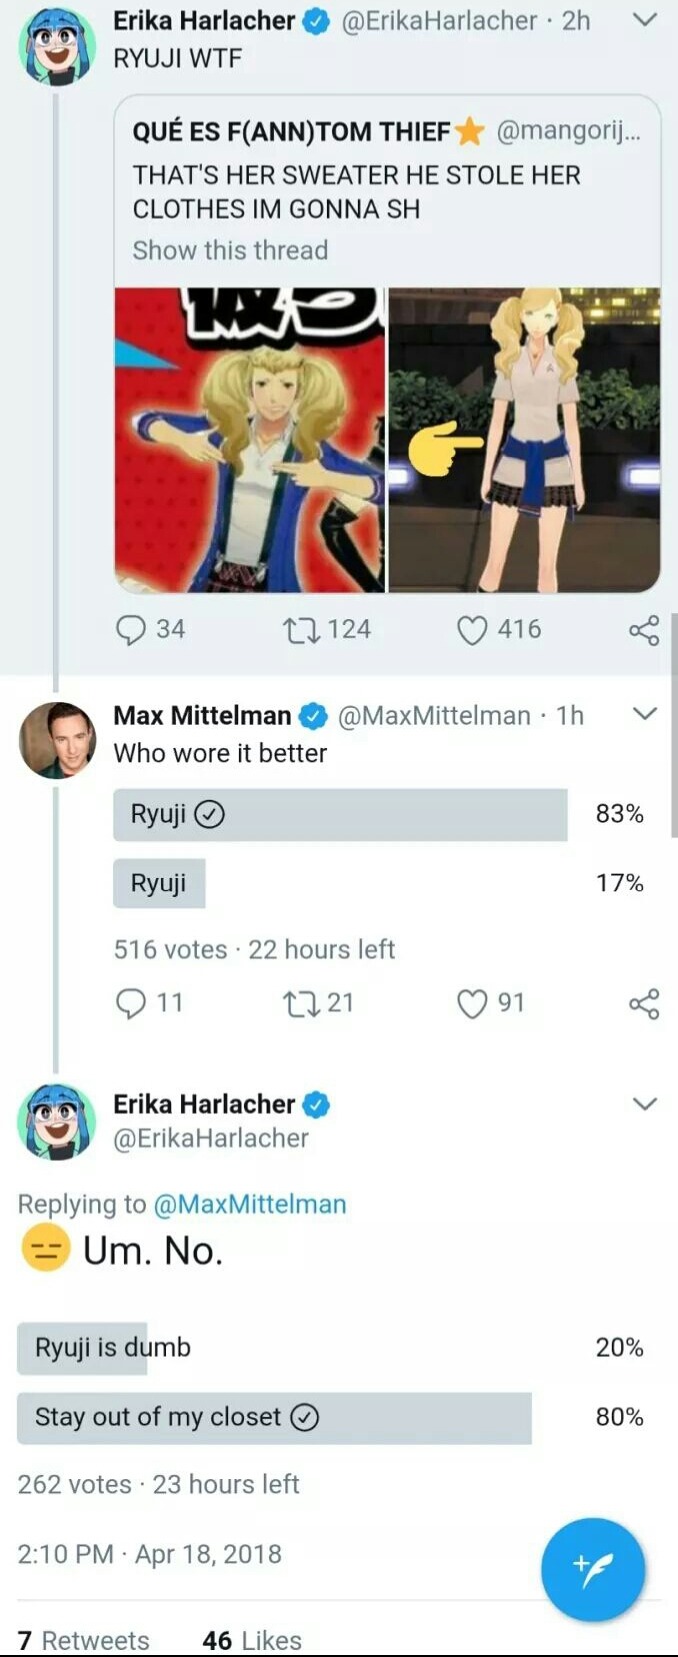Retweet Max Mittelman's poll tweet
The height and width of the screenshot is (1657, 678).
point(298,1003)
